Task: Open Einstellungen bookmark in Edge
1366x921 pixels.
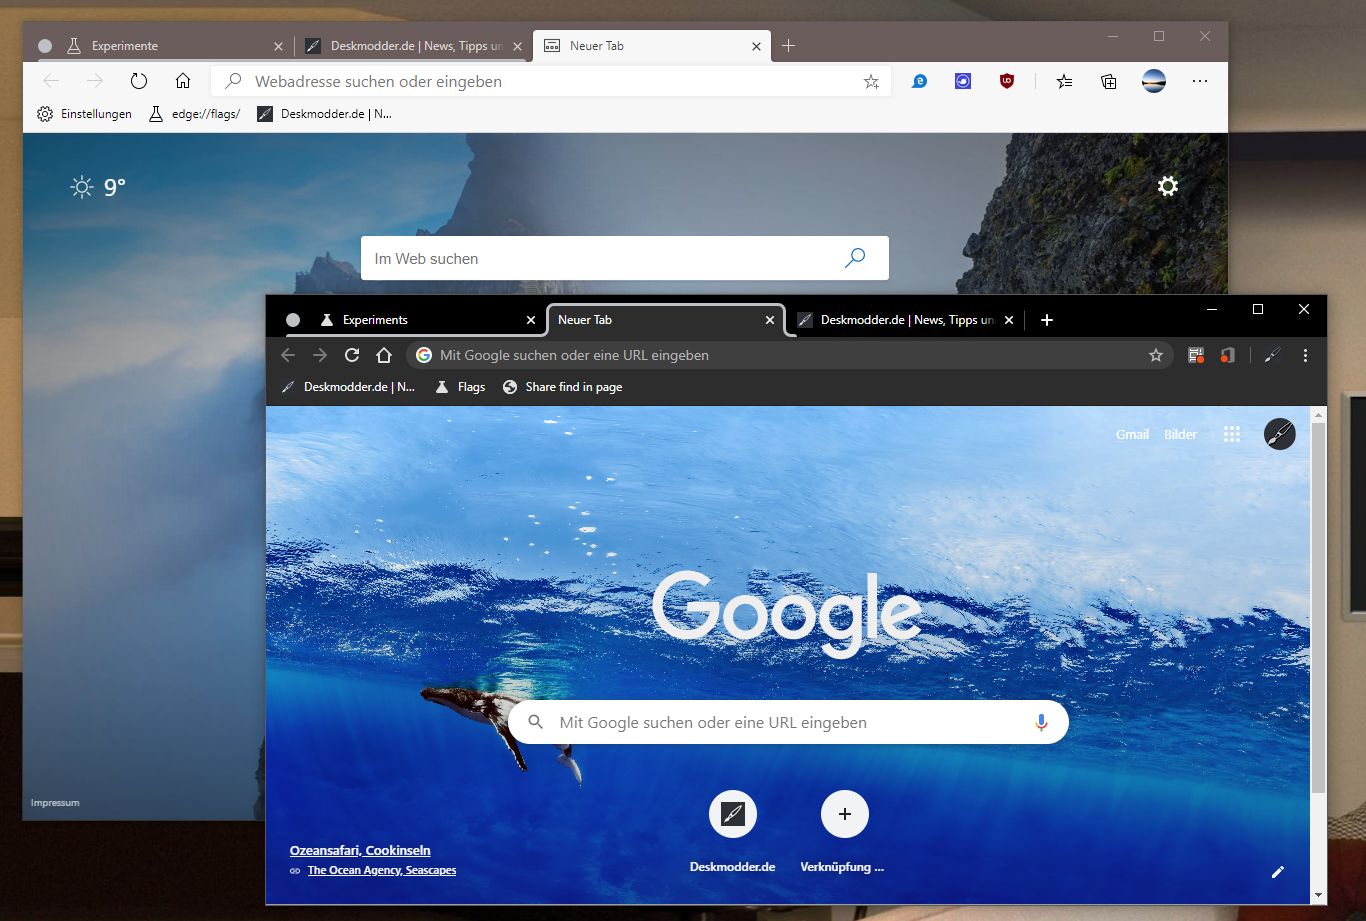Action: coord(84,114)
